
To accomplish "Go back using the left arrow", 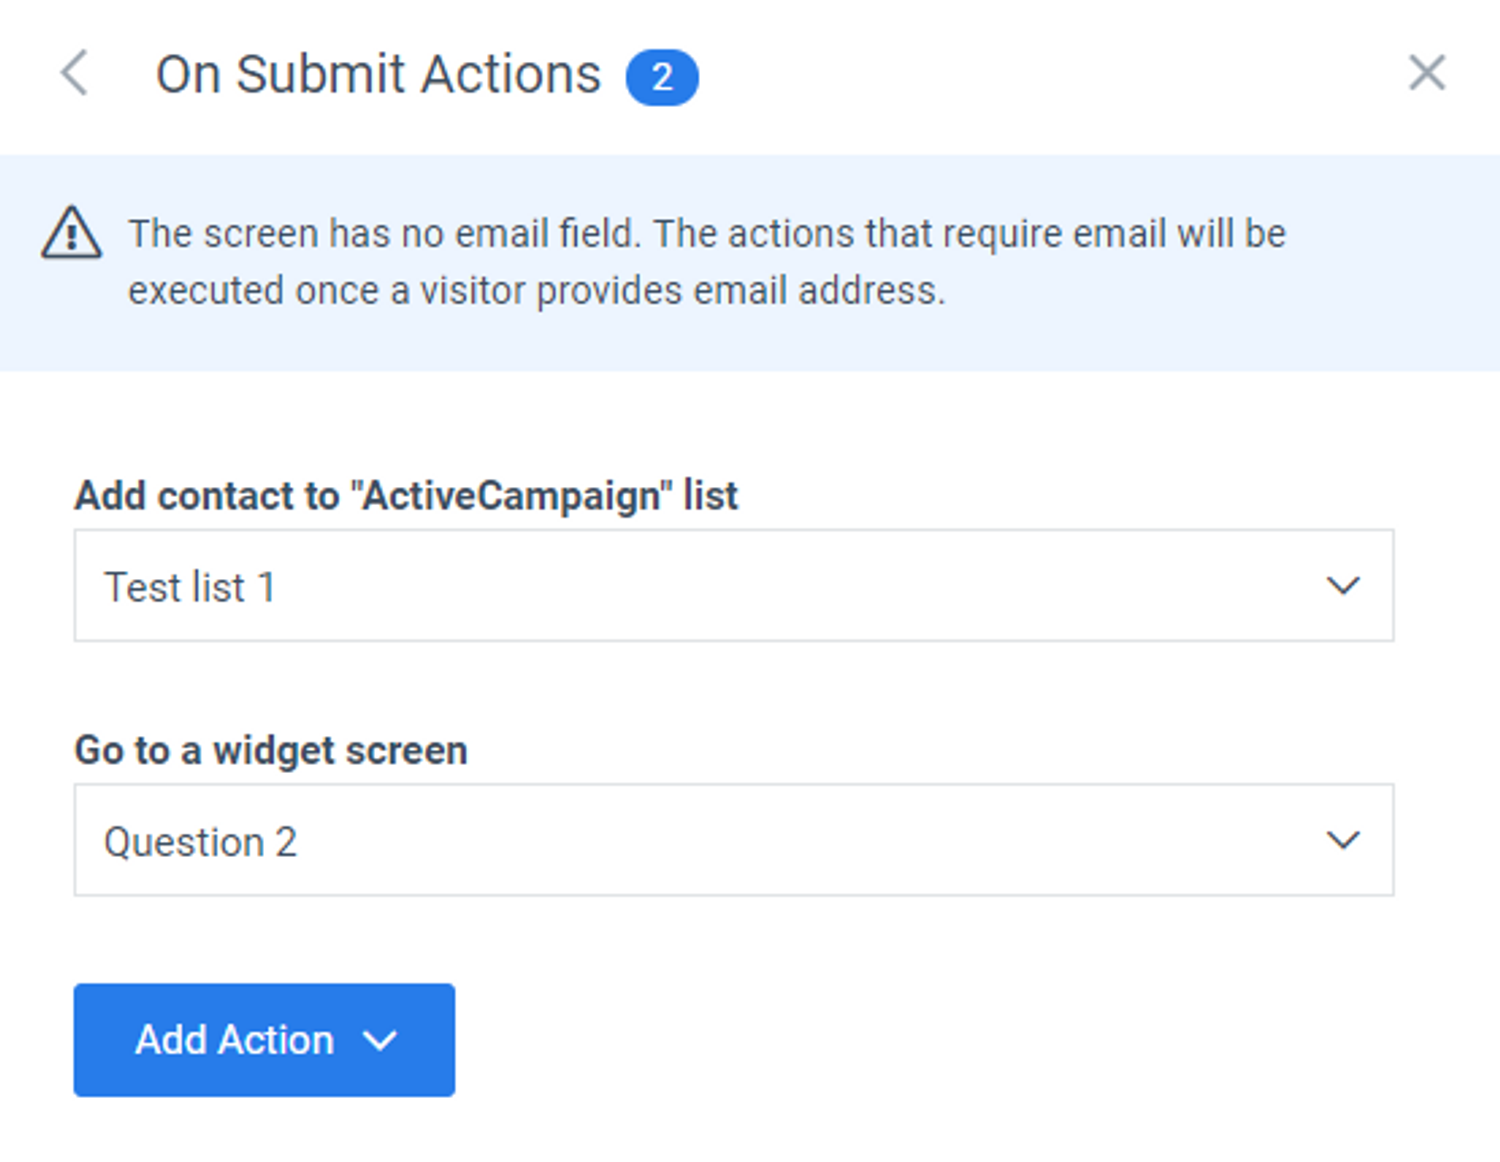I will pyautogui.click(x=74, y=73).
